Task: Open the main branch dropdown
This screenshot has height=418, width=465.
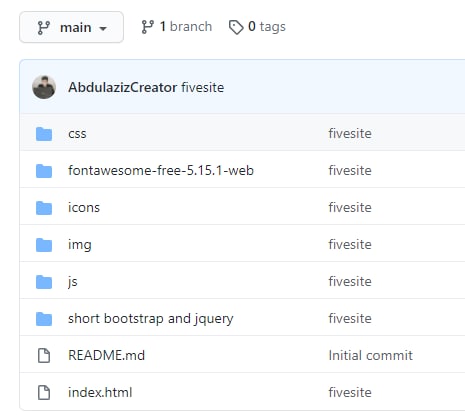Action: [71, 27]
